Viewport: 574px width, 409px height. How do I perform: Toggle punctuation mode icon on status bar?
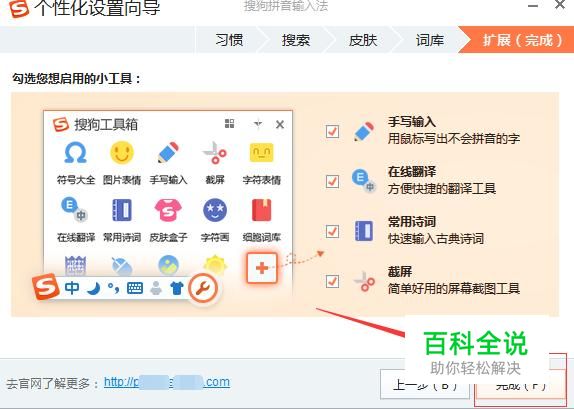point(114,289)
